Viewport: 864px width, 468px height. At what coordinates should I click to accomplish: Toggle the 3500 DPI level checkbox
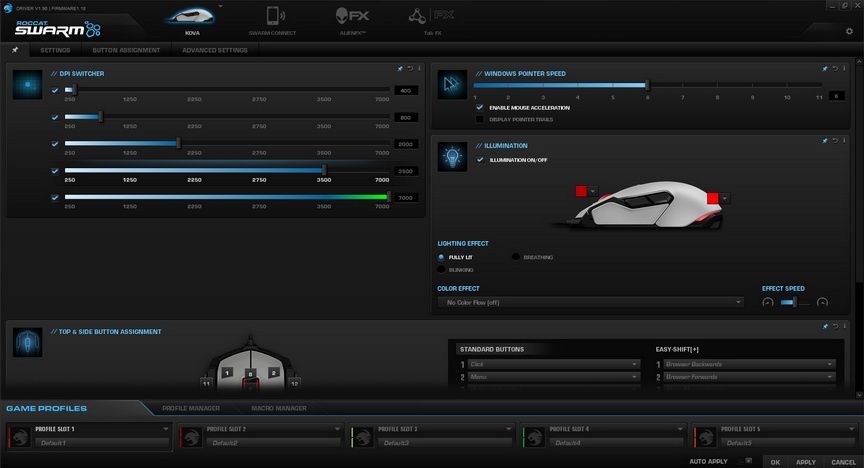tap(55, 171)
